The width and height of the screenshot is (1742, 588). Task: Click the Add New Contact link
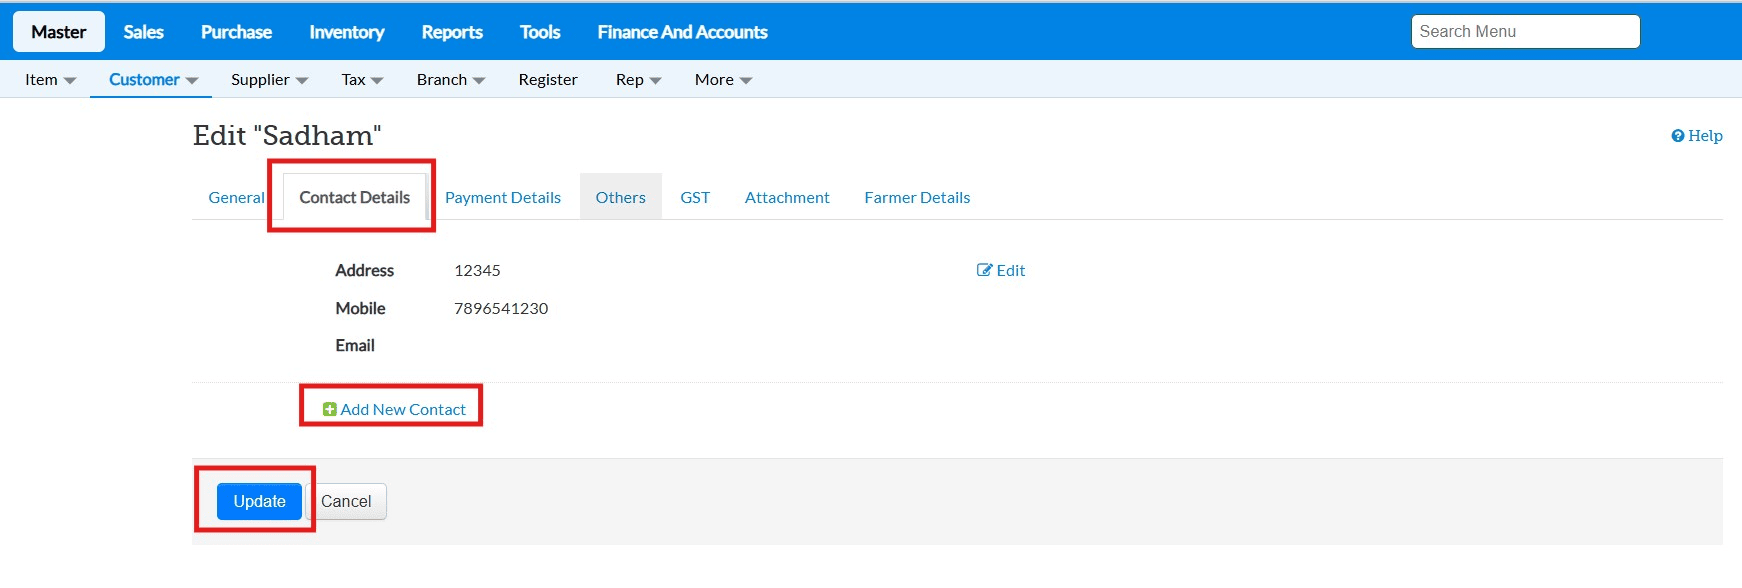403,409
